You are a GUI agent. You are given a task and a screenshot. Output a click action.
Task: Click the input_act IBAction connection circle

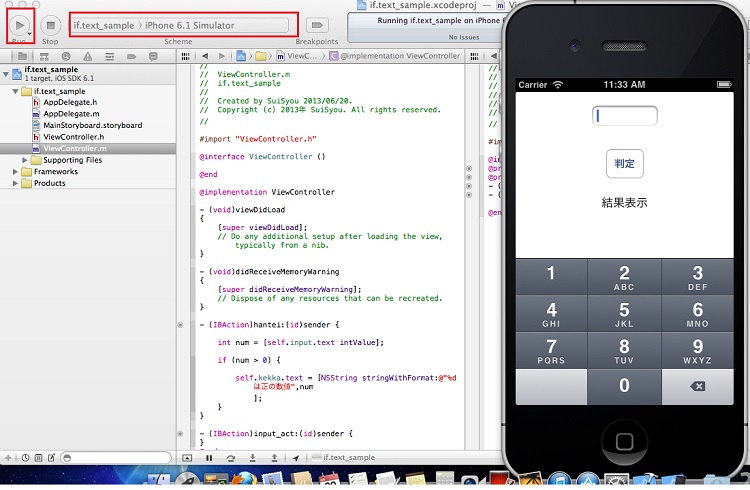180,434
